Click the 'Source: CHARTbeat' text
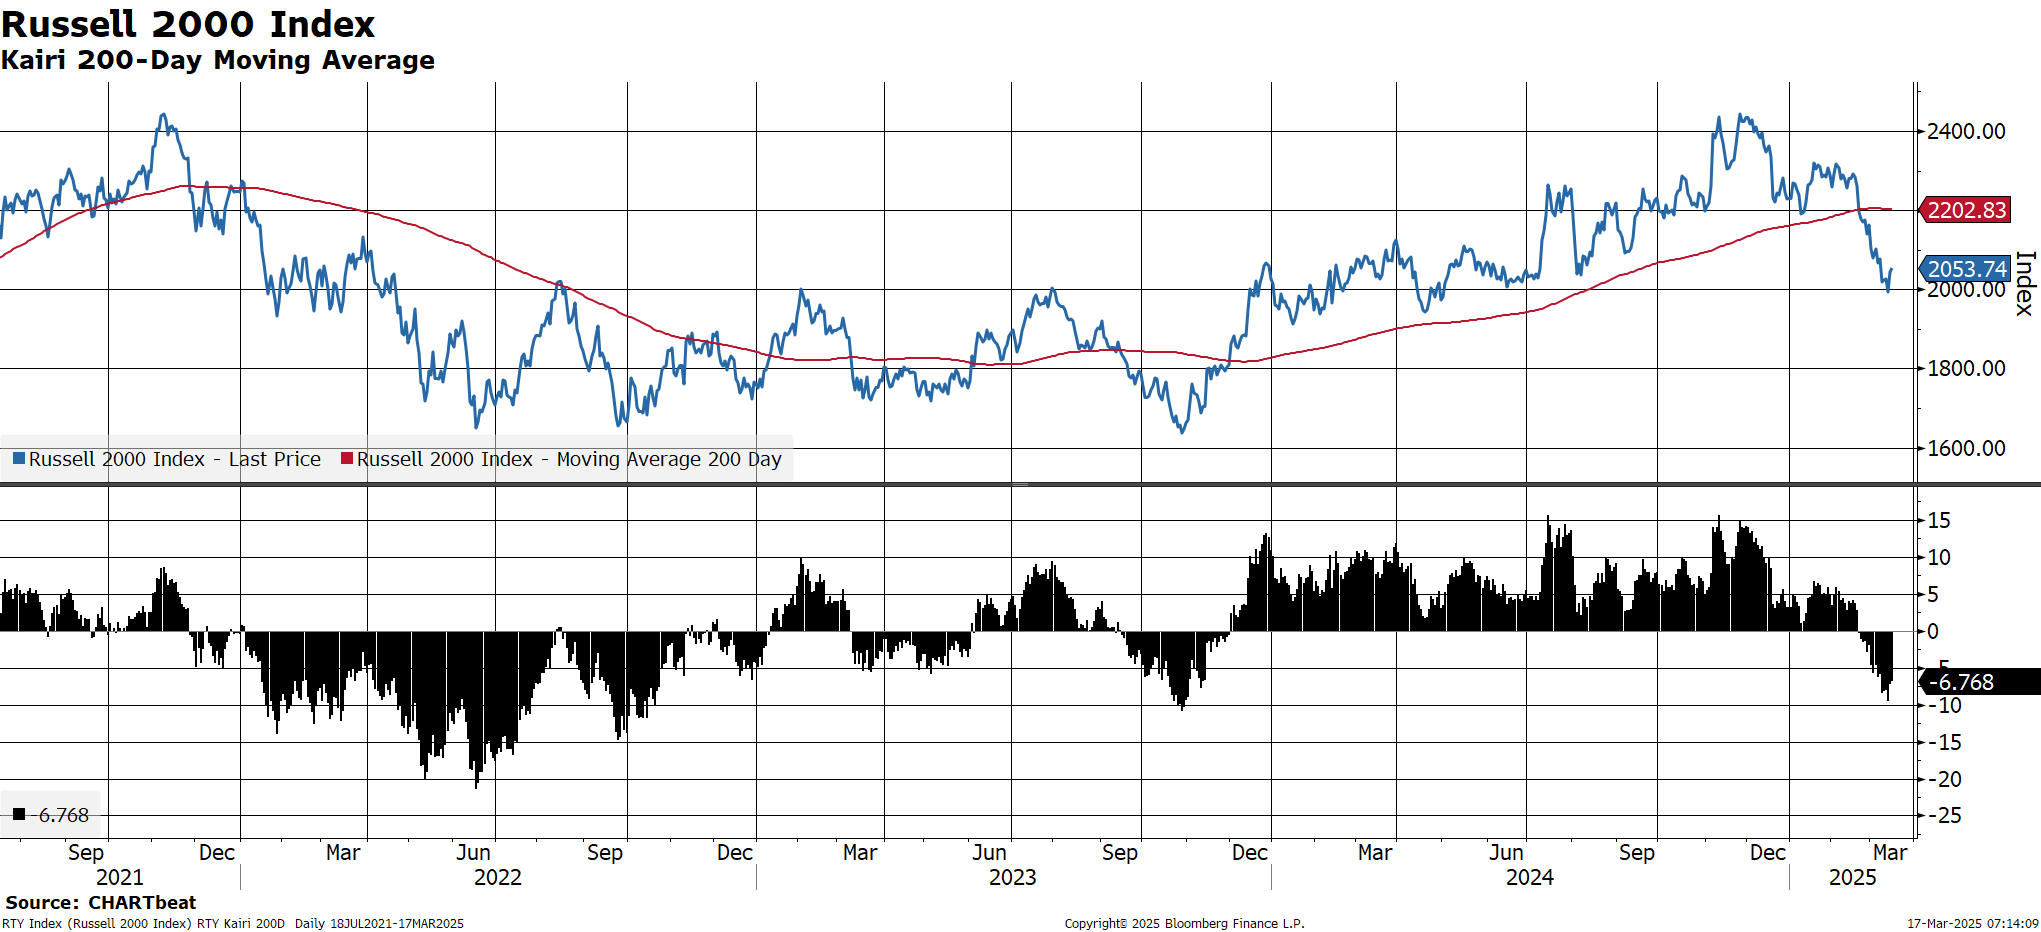Image resolution: width=2041 pixels, height=932 pixels. 101,903
